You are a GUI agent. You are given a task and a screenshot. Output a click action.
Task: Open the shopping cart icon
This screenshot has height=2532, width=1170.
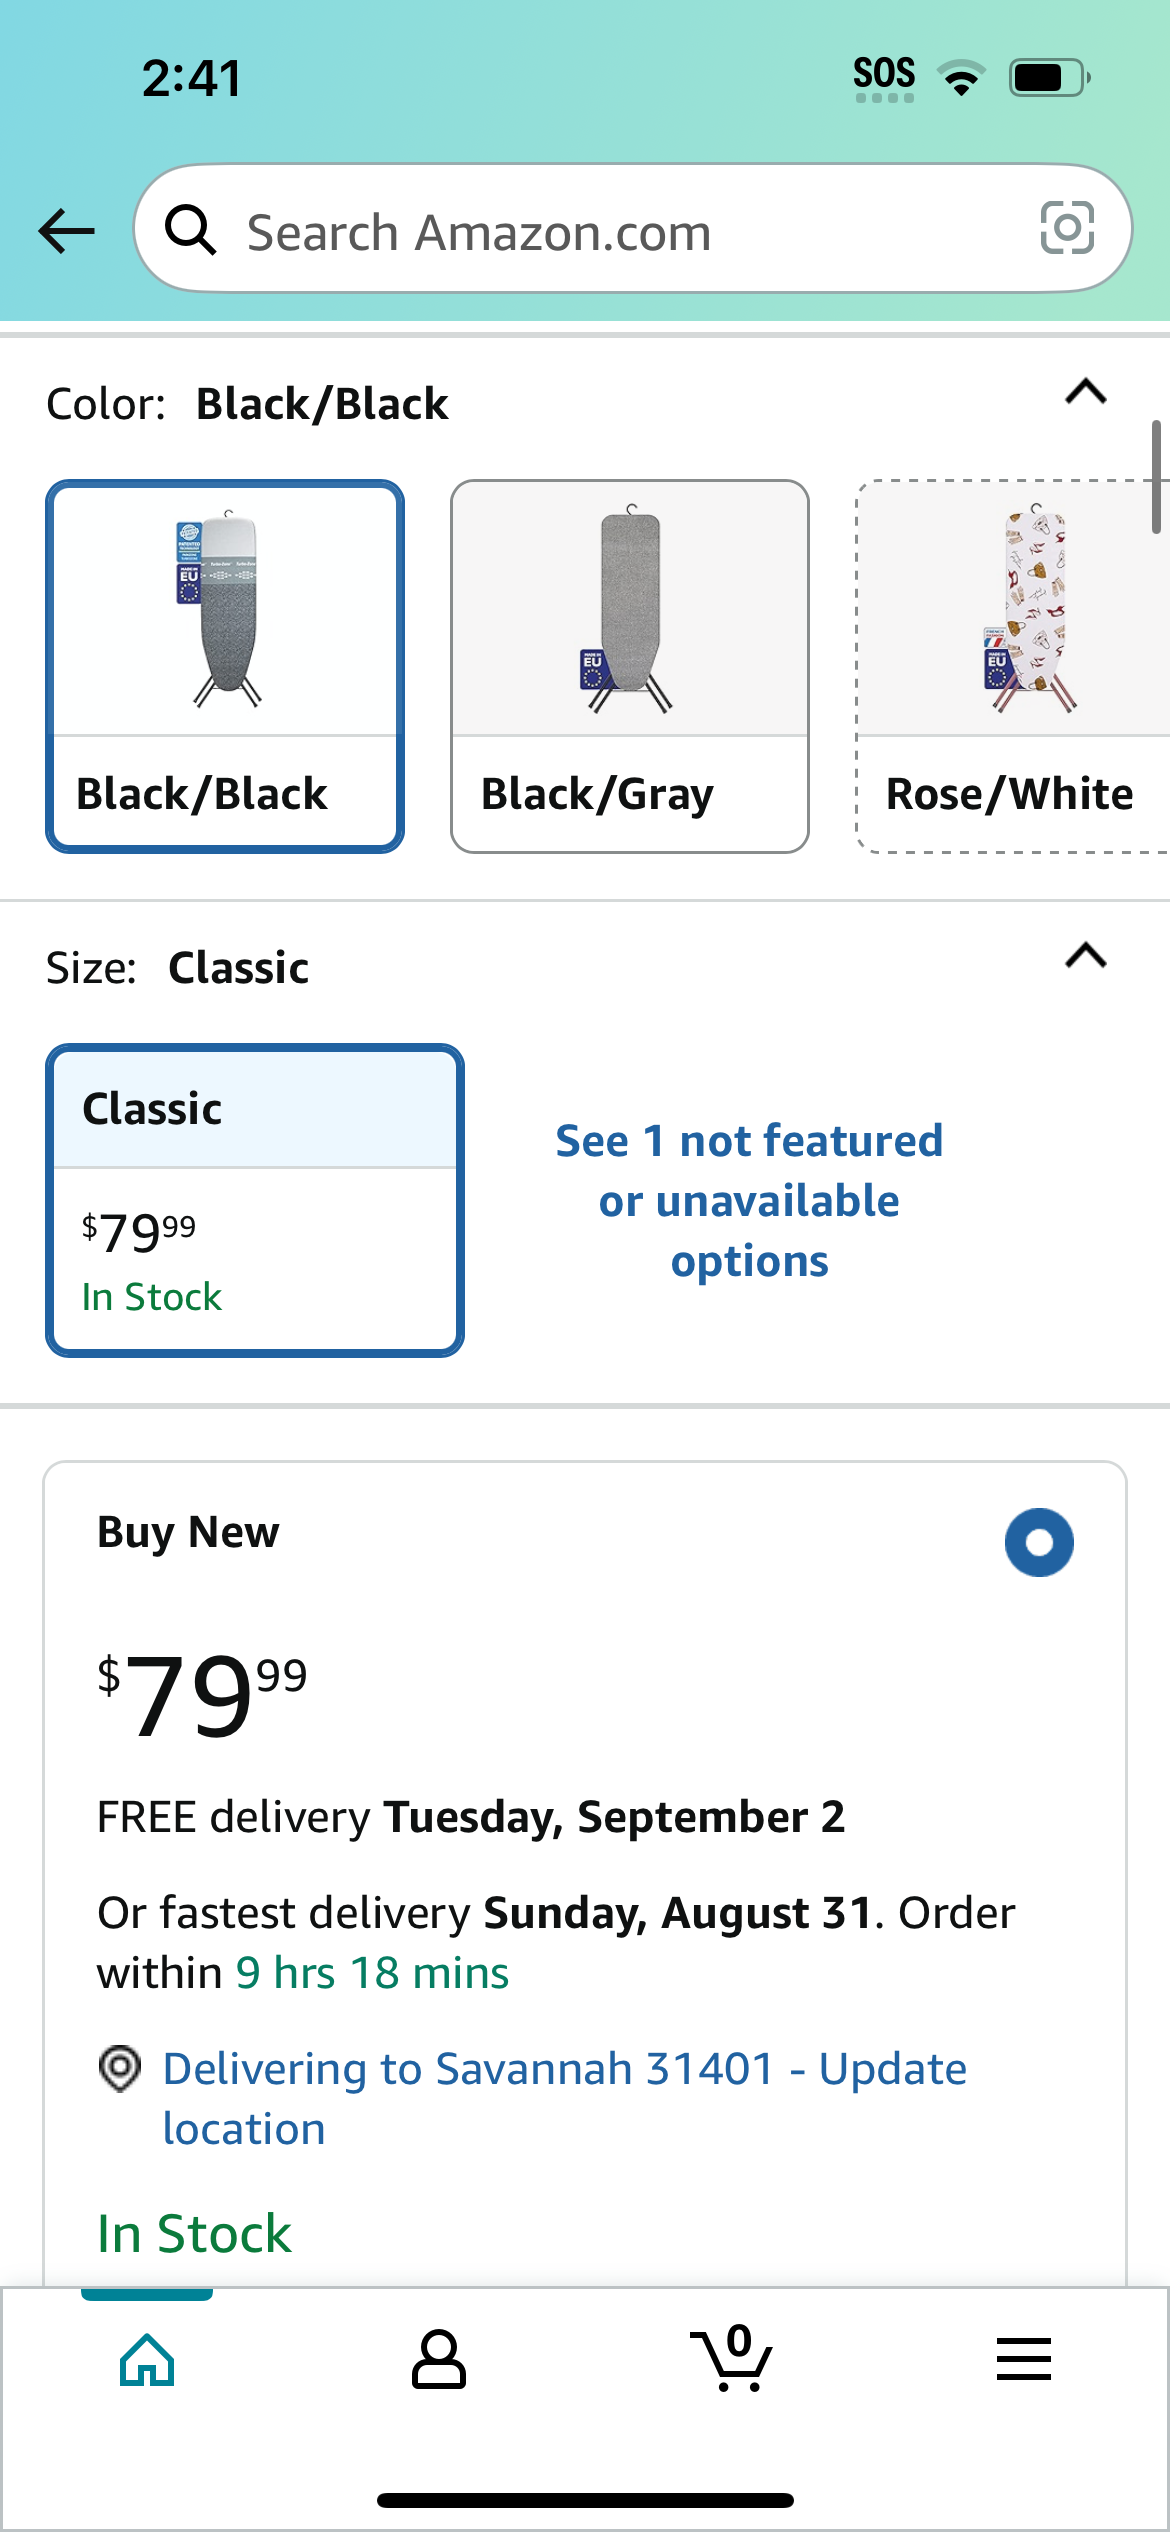731,2358
